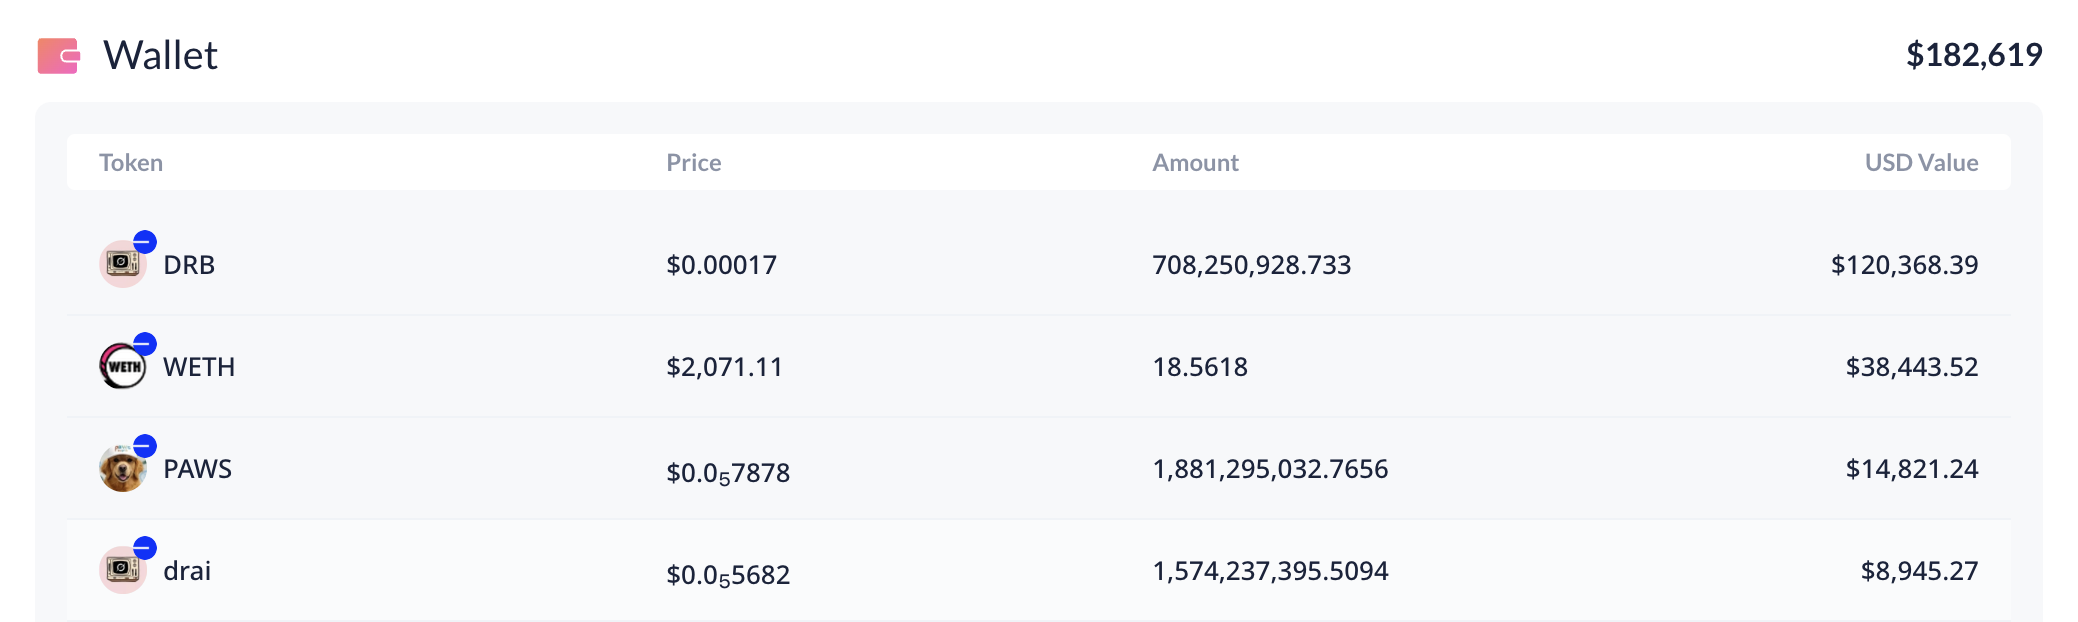This screenshot has width=2078, height=622.
Task: Click the Wallet section title
Action: (x=160, y=56)
